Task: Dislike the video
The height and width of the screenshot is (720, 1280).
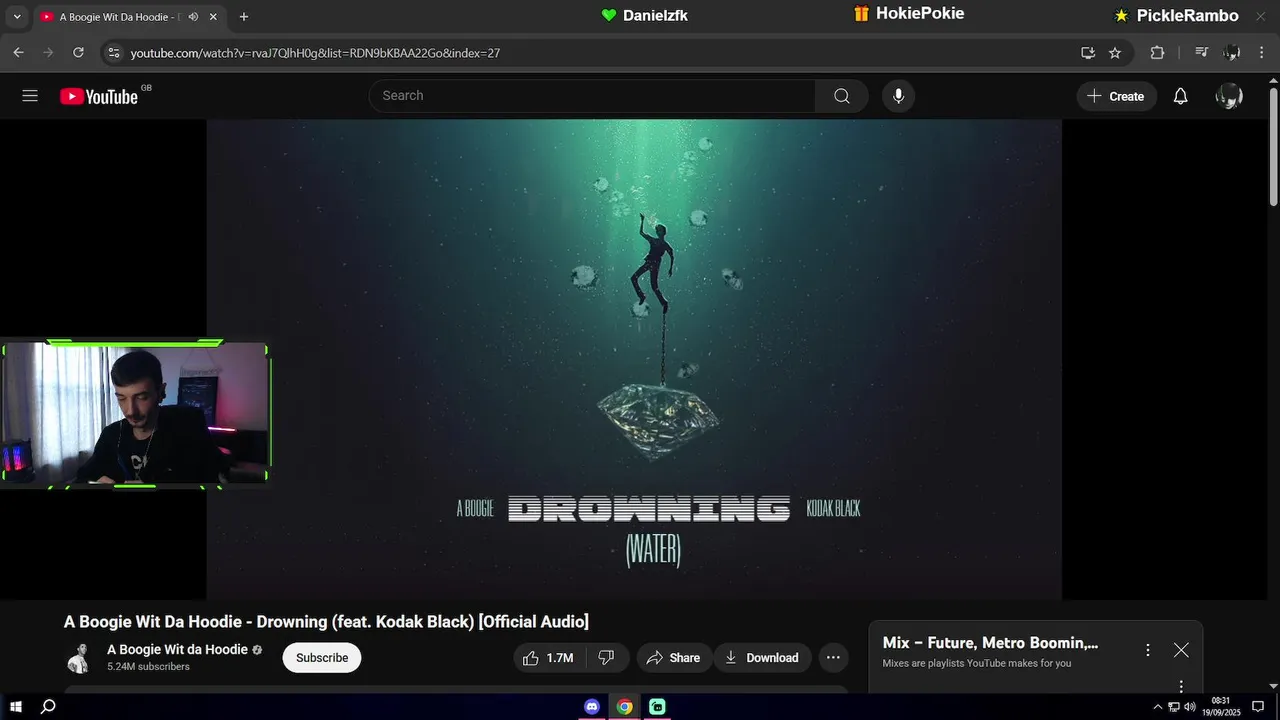Action: tap(606, 658)
